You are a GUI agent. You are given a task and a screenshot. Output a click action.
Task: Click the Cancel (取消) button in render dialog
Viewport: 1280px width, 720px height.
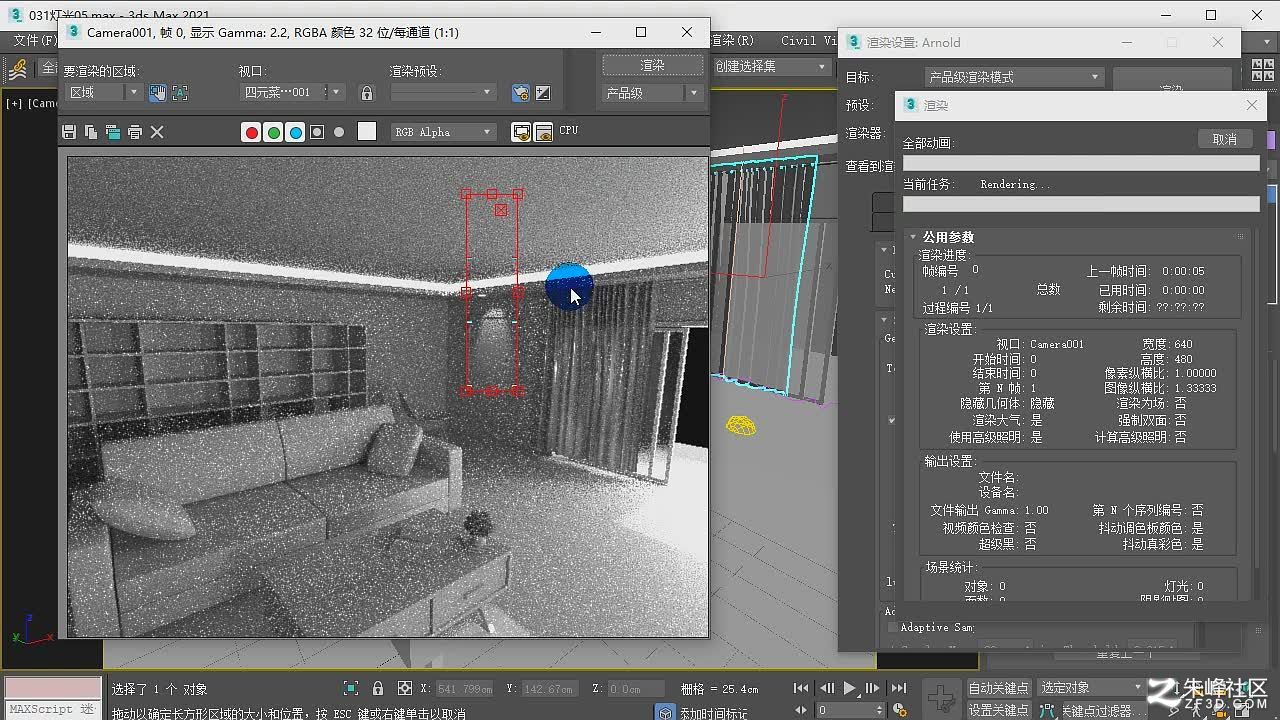pos(1225,140)
